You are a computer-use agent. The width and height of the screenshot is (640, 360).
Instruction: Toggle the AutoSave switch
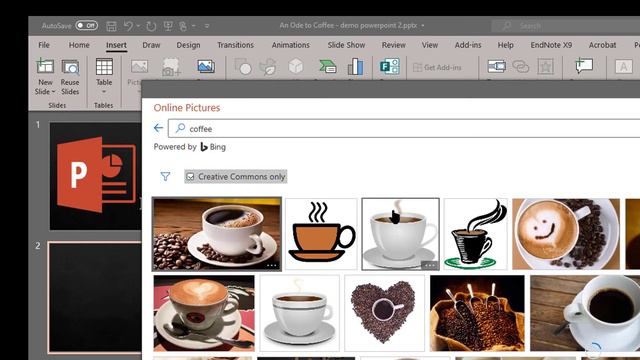point(87,25)
